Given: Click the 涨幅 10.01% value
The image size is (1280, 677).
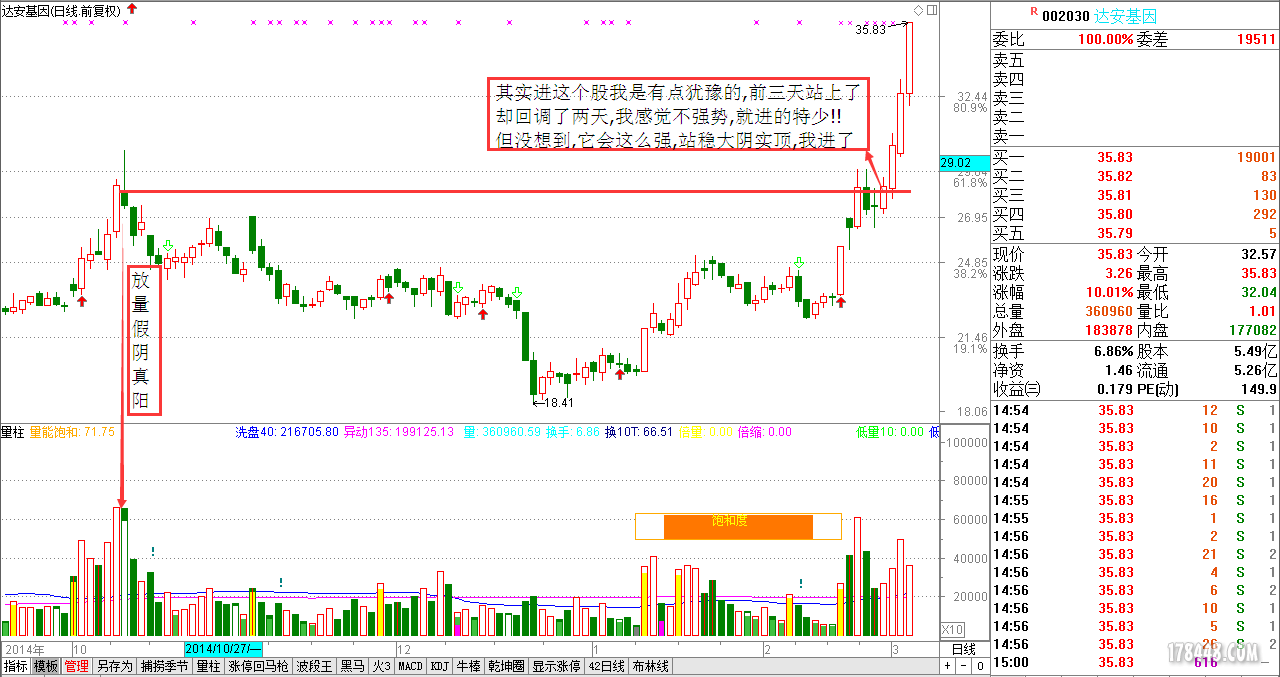Looking at the screenshot, I should 1108,293.
